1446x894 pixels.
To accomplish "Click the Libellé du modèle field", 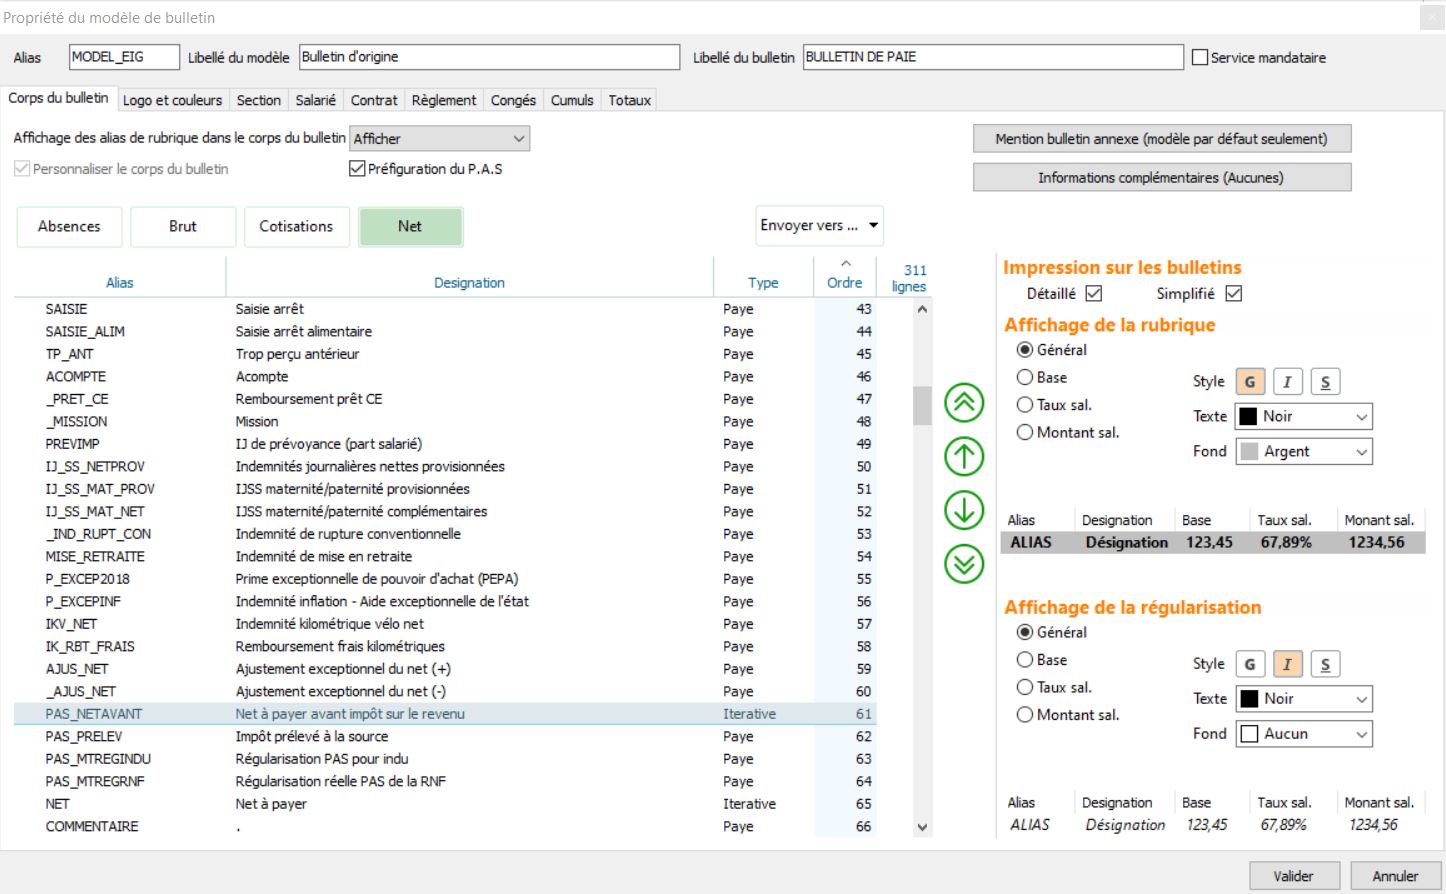I will (x=489, y=57).
